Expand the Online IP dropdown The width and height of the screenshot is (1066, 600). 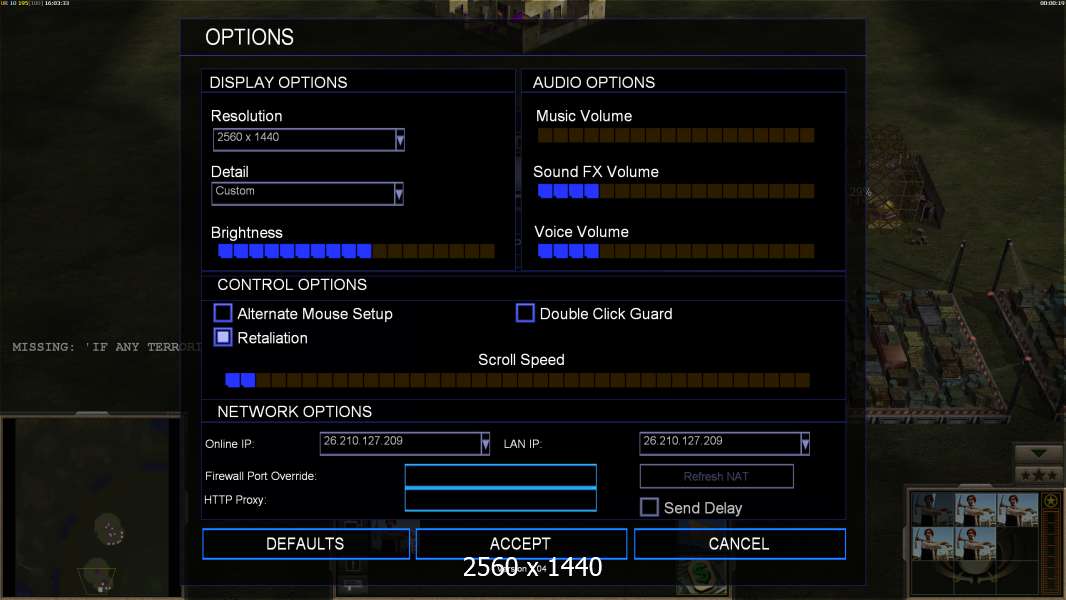(485, 444)
